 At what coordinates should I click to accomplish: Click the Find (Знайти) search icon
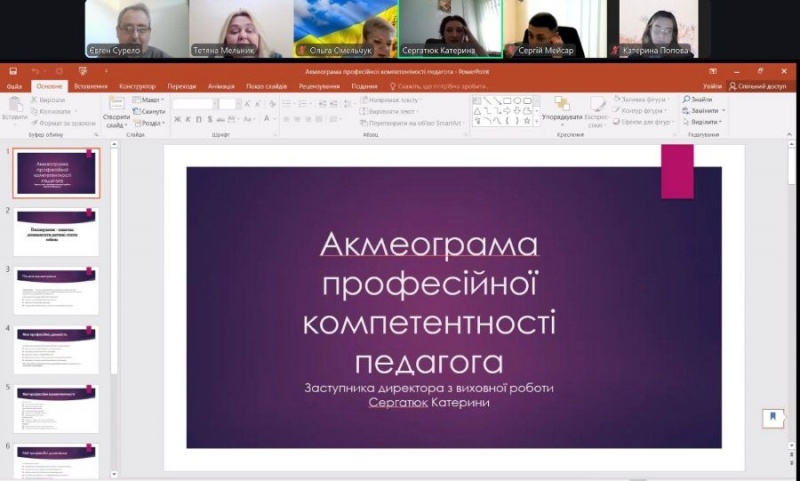[688, 100]
